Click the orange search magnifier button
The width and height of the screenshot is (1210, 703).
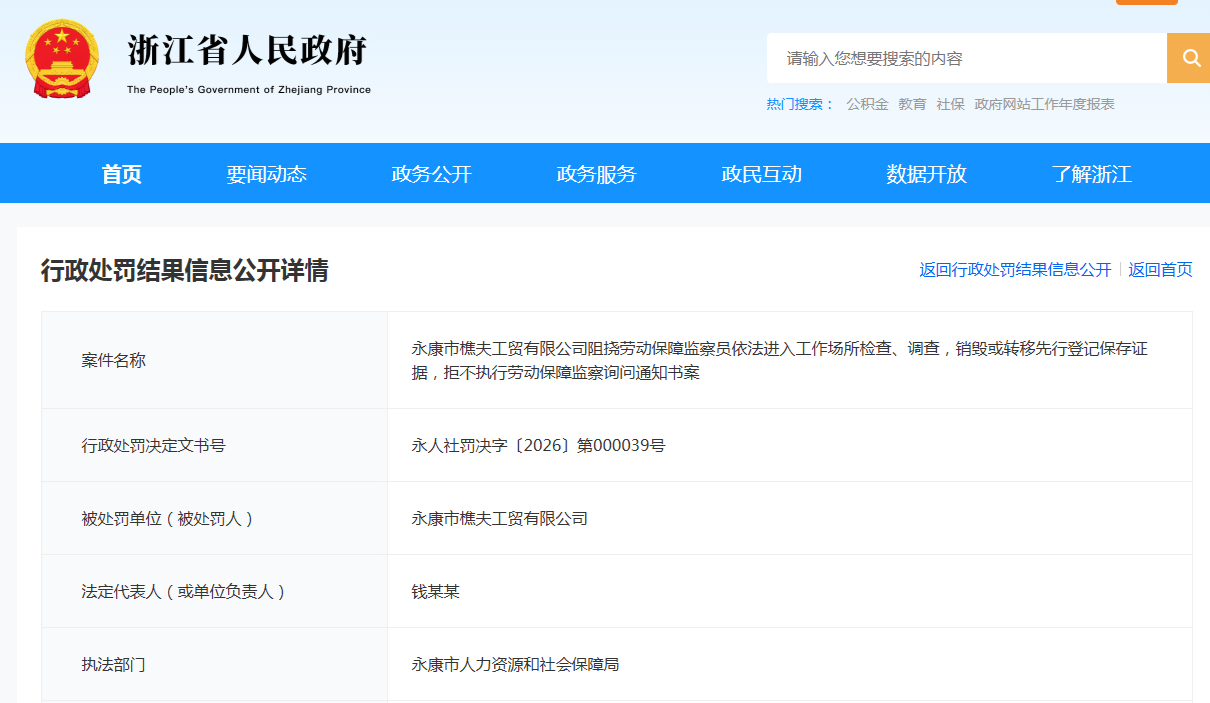tap(1188, 58)
